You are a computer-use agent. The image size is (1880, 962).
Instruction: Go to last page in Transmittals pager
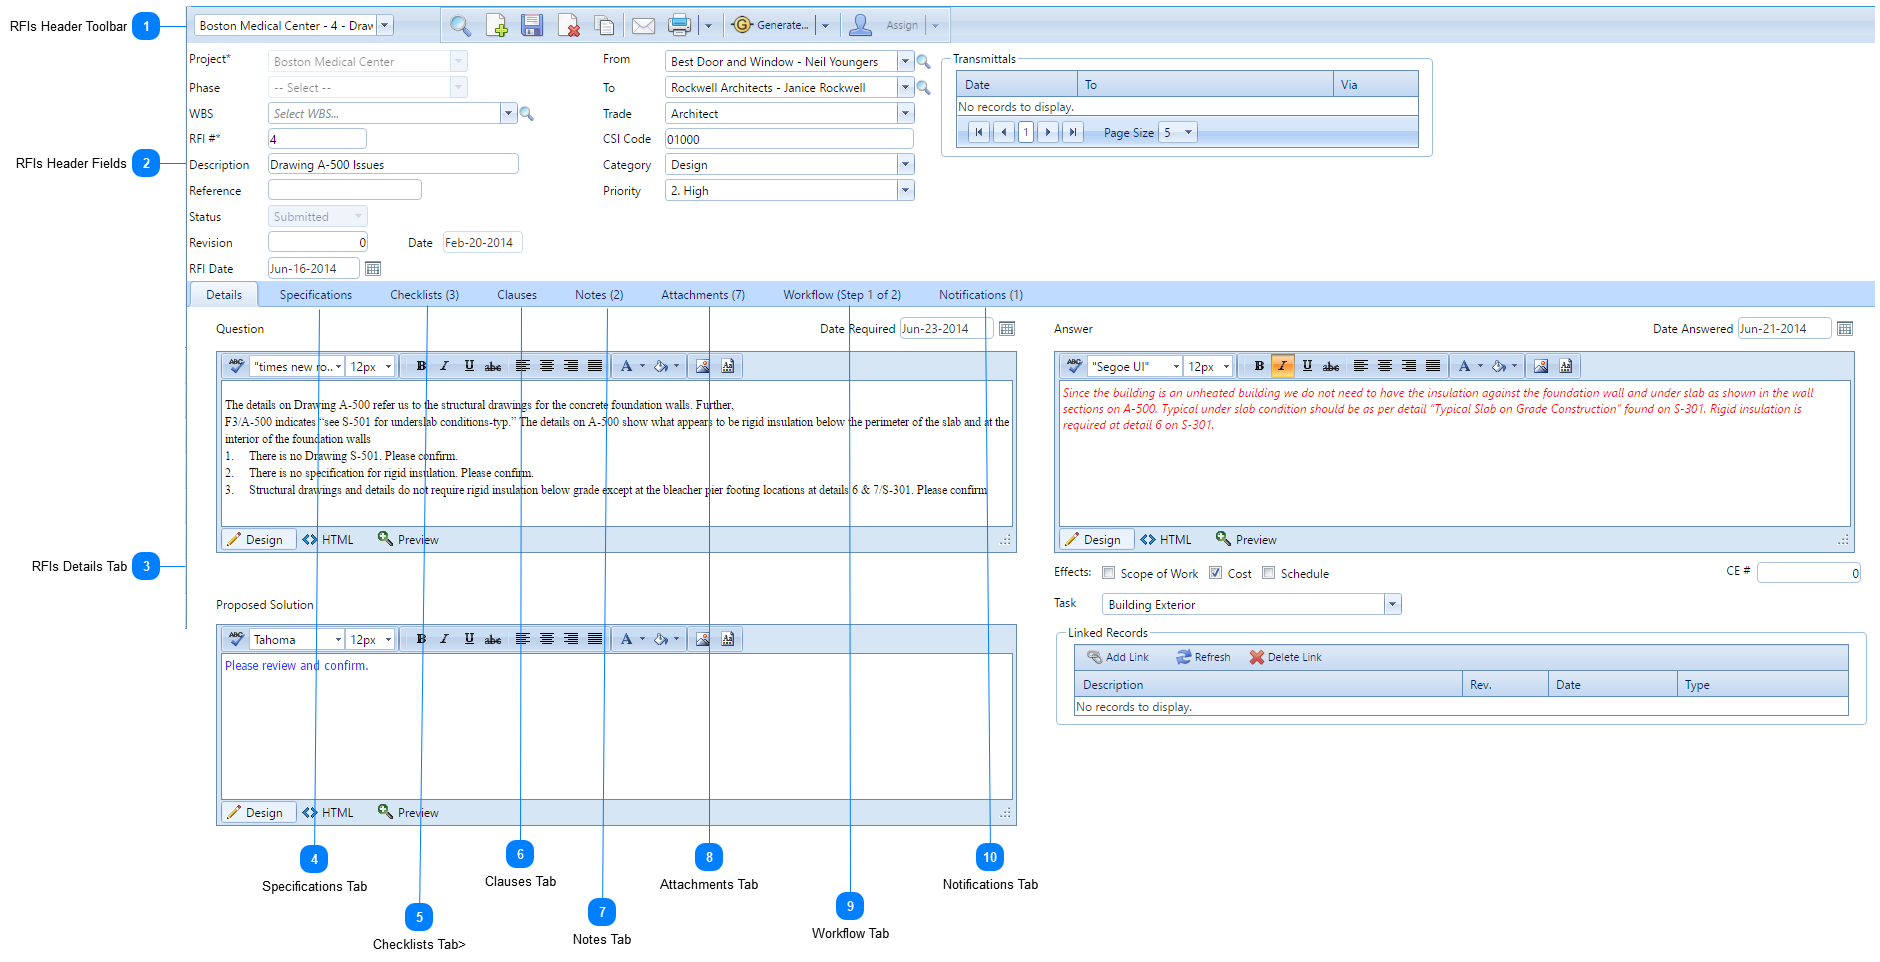point(1072,132)
